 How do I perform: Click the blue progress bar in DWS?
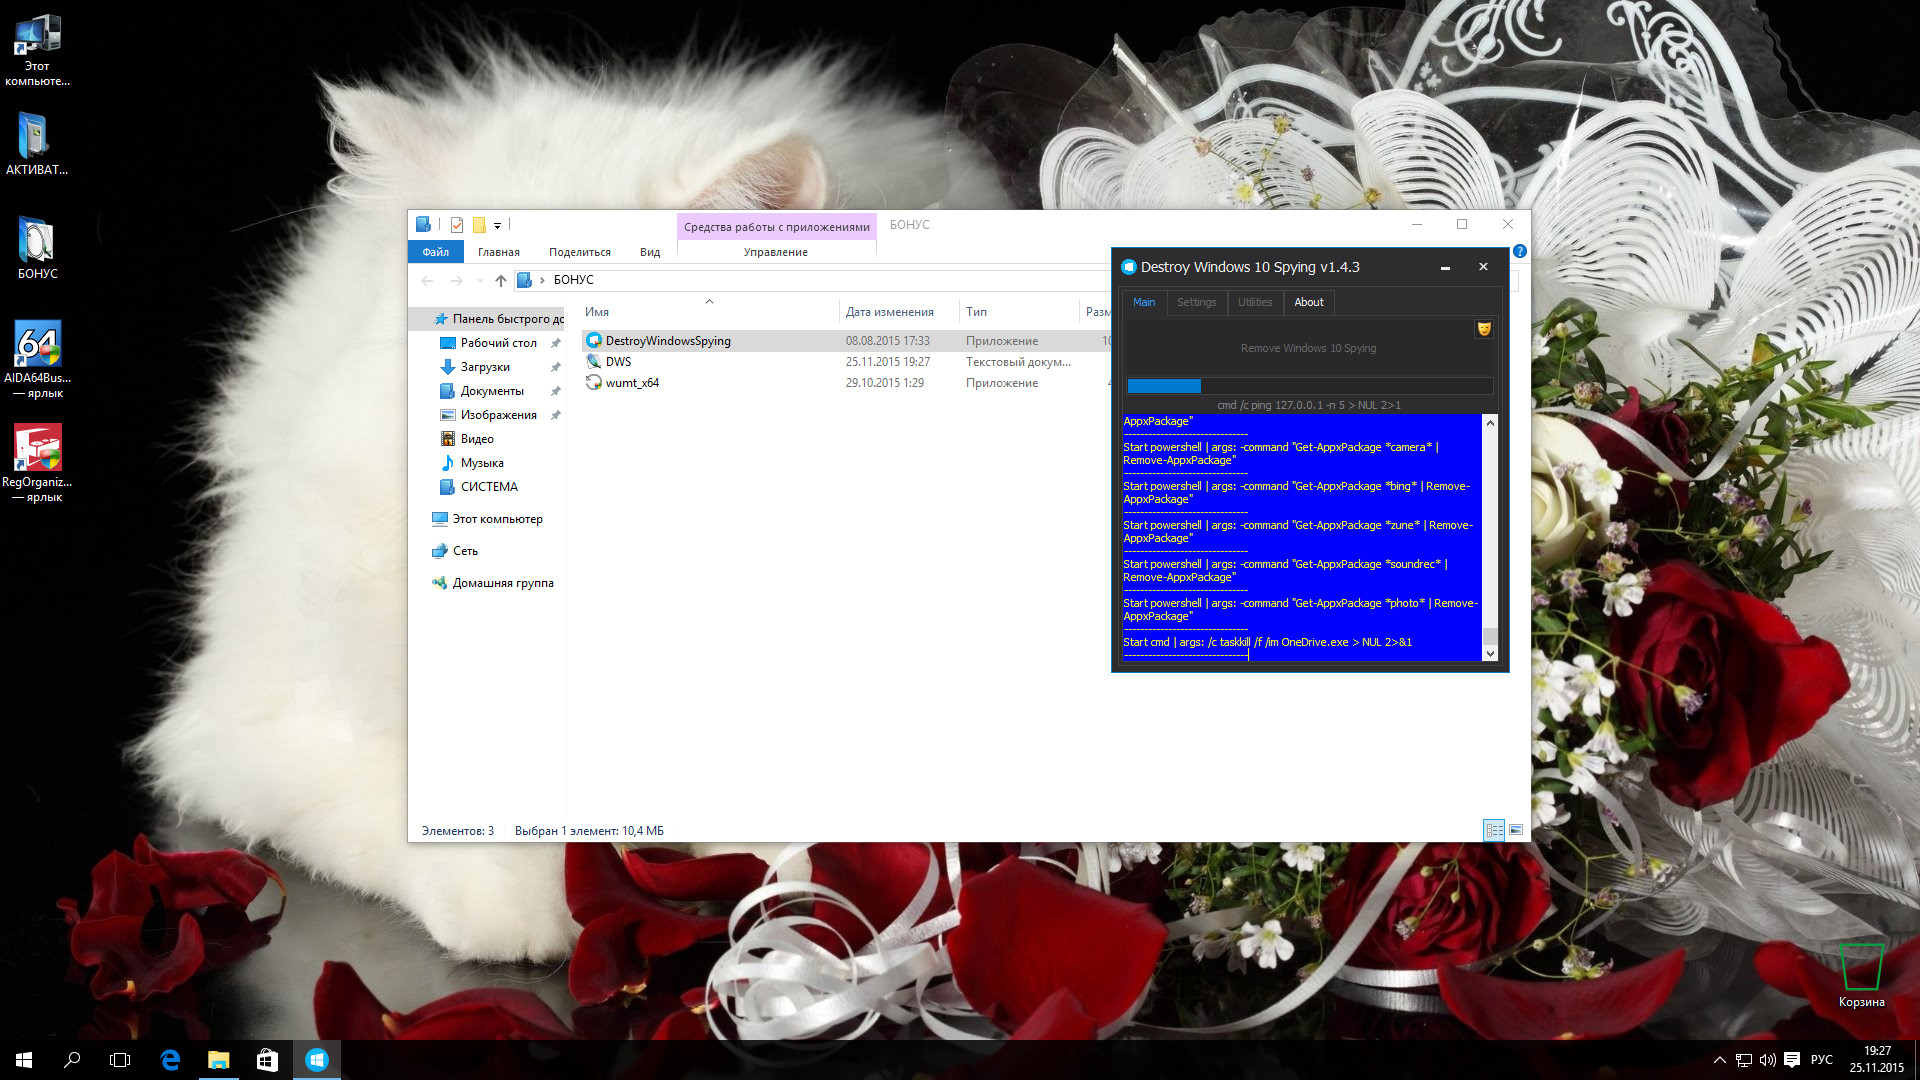pyautogui.click(x=1310, y=386)
